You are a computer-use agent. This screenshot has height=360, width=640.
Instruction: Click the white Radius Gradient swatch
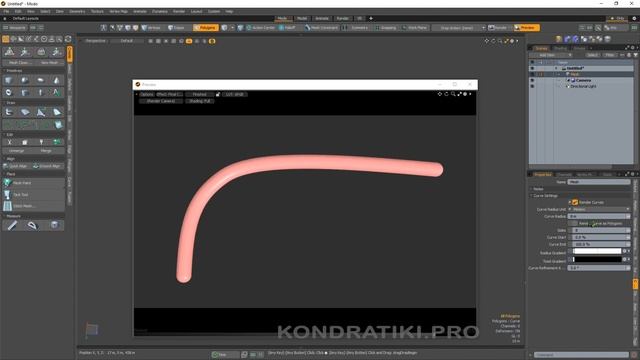[x=597, y=251]
